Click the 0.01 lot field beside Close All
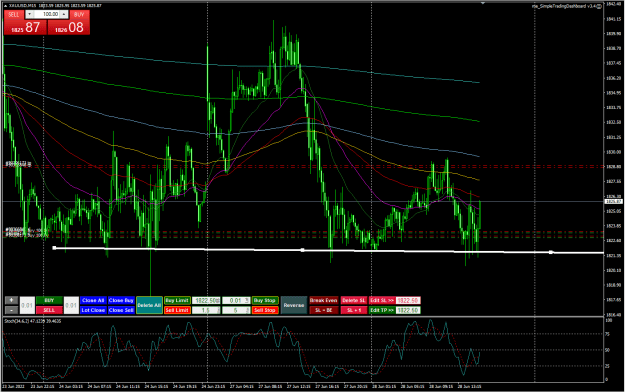This screenshot has height=392, width=625. tap(71, 305)
